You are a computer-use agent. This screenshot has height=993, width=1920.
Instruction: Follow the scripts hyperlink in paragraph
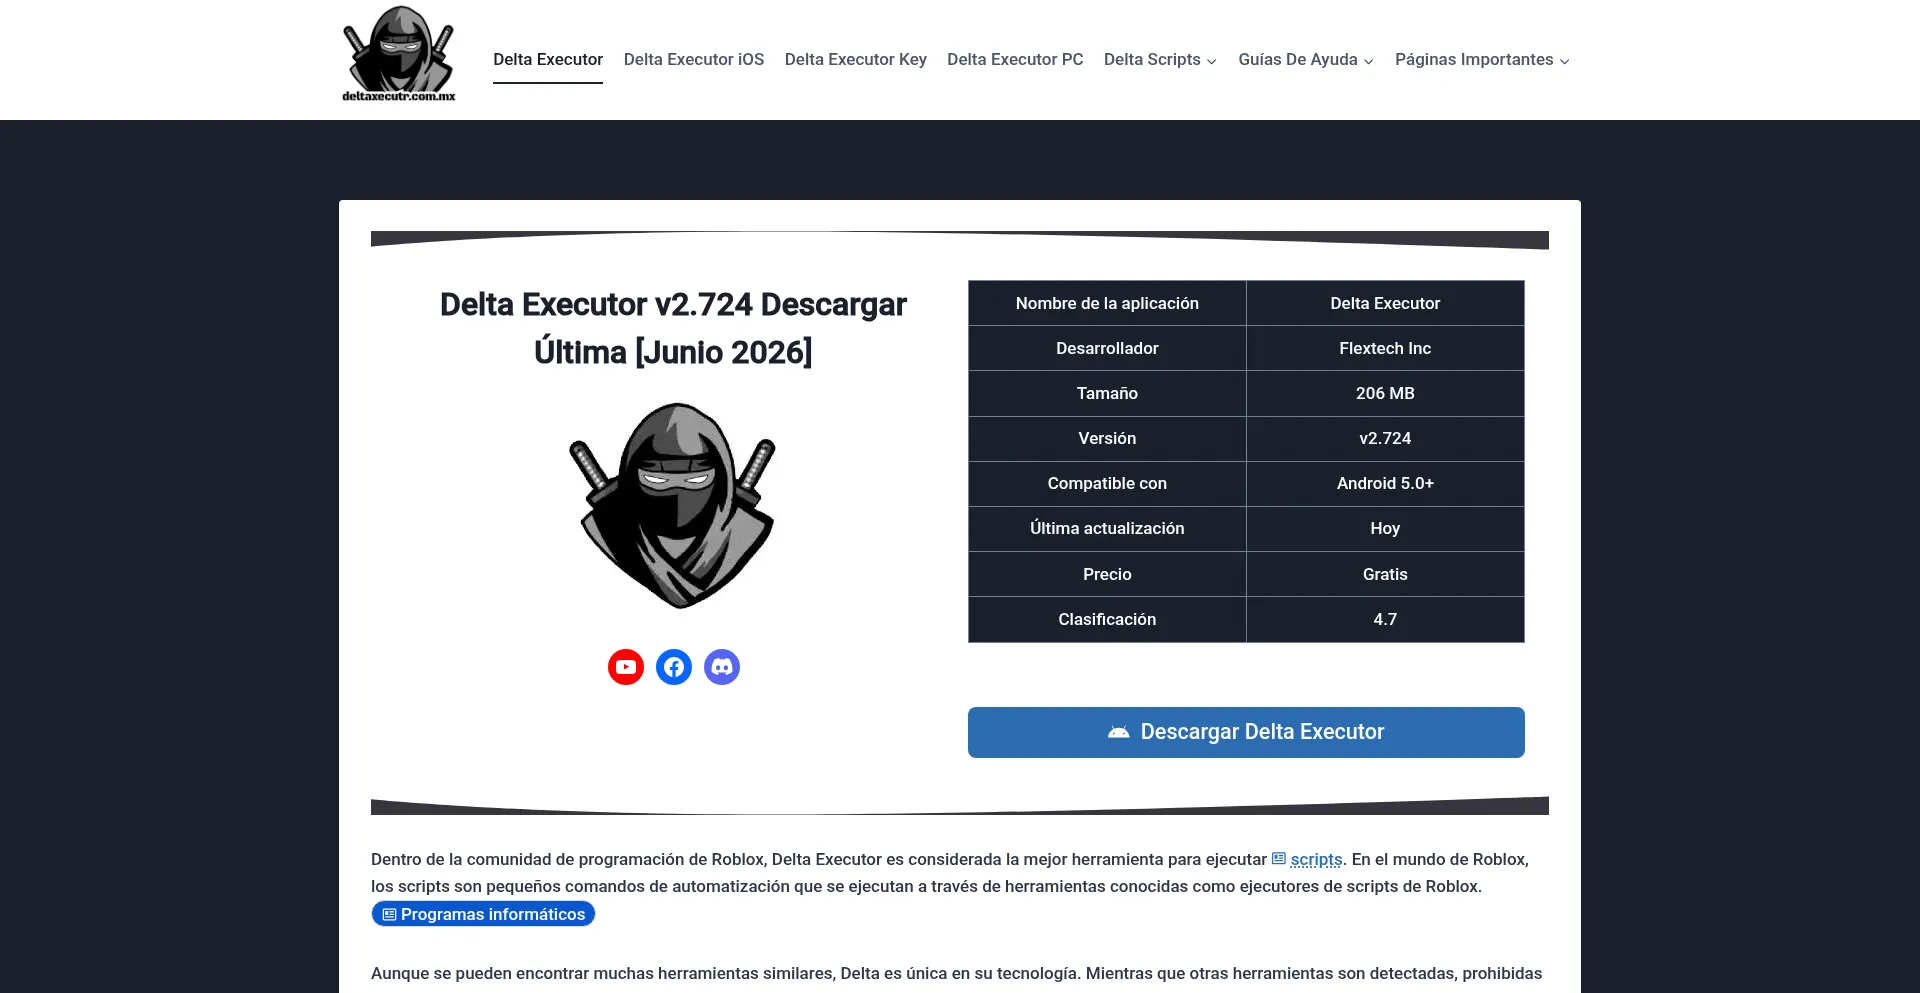[1316, 859]
